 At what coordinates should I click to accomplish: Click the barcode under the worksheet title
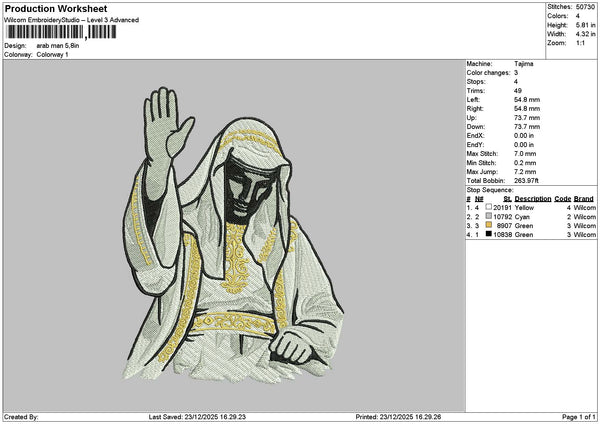click(x=61, y=32)
